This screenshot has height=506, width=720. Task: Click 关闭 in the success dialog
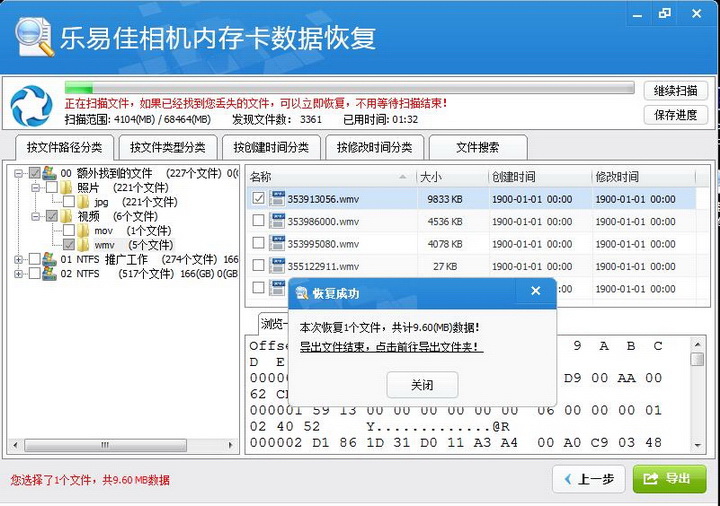click(x=422, y=385)
